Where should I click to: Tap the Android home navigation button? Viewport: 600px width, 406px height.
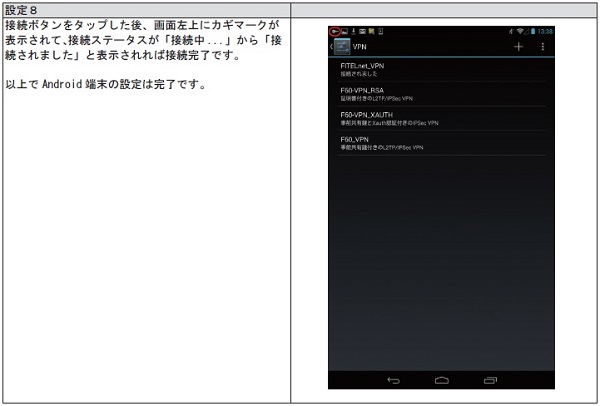pos(441,381)
